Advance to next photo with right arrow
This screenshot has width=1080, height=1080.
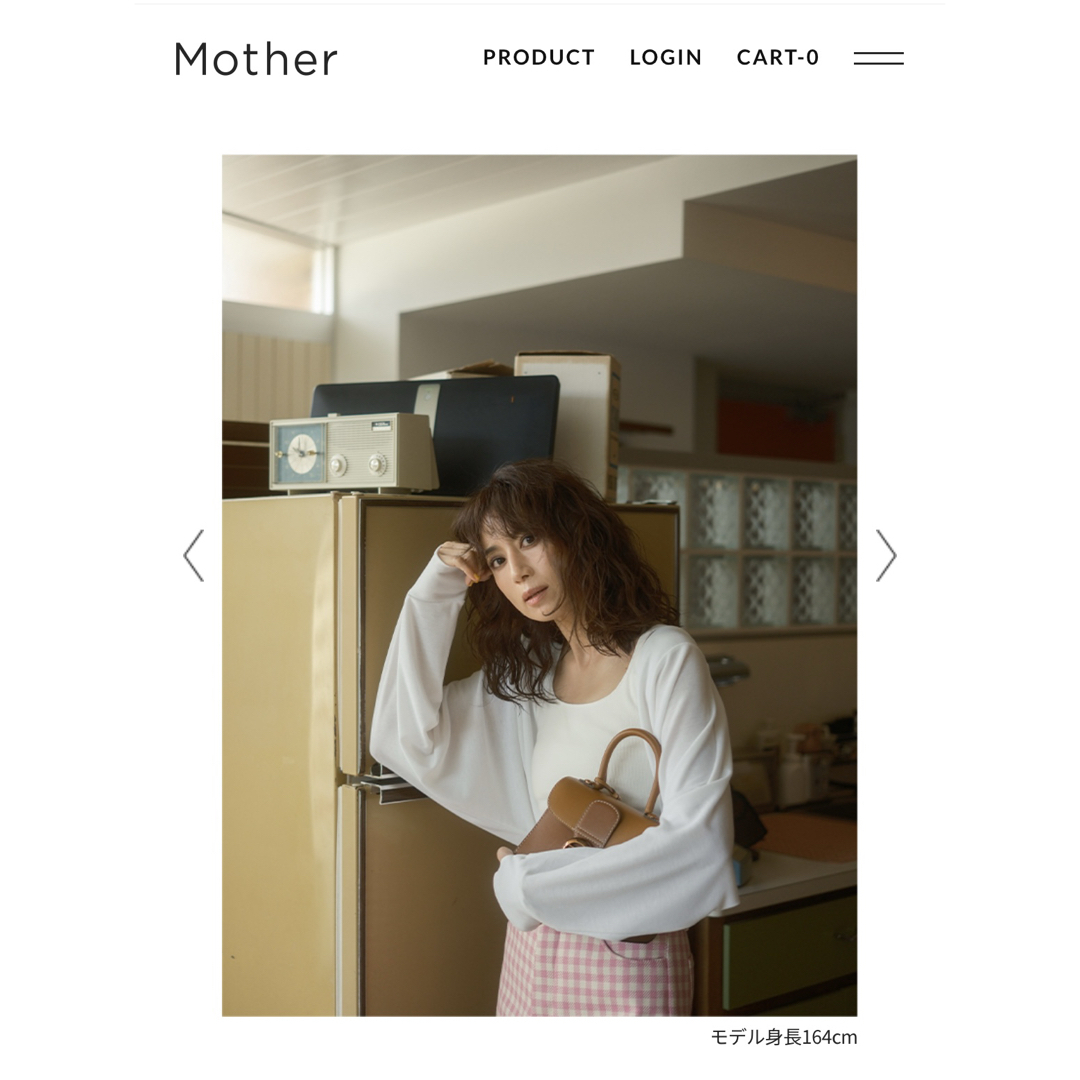point(886,556)
